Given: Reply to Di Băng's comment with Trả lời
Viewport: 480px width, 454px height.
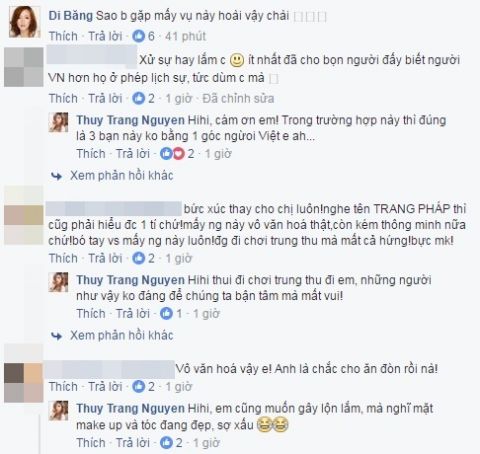Looking at the screenshot, I should (105, 36).
